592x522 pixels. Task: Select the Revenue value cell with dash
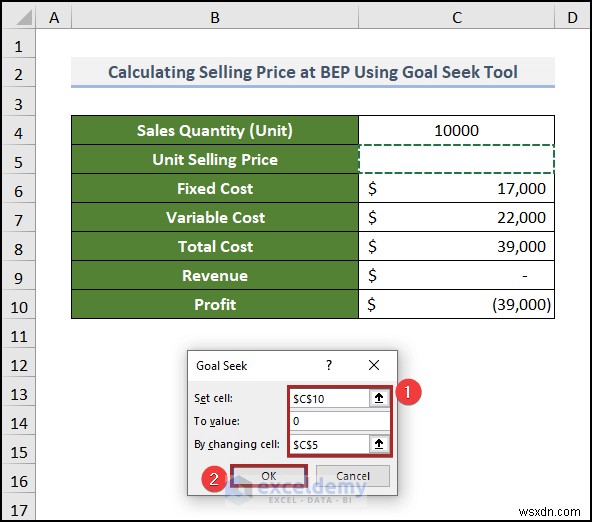456,275
